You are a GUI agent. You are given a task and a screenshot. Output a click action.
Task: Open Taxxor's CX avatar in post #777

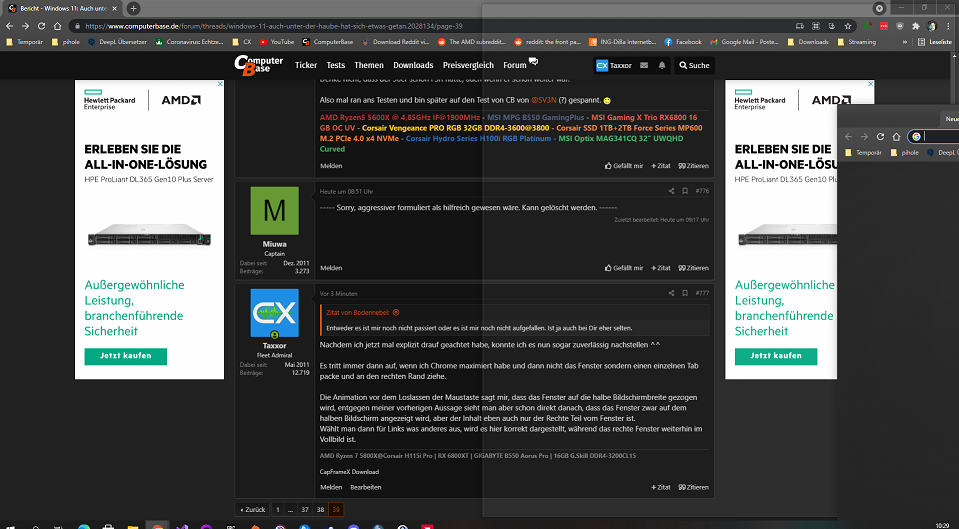(x=275, y=313)
